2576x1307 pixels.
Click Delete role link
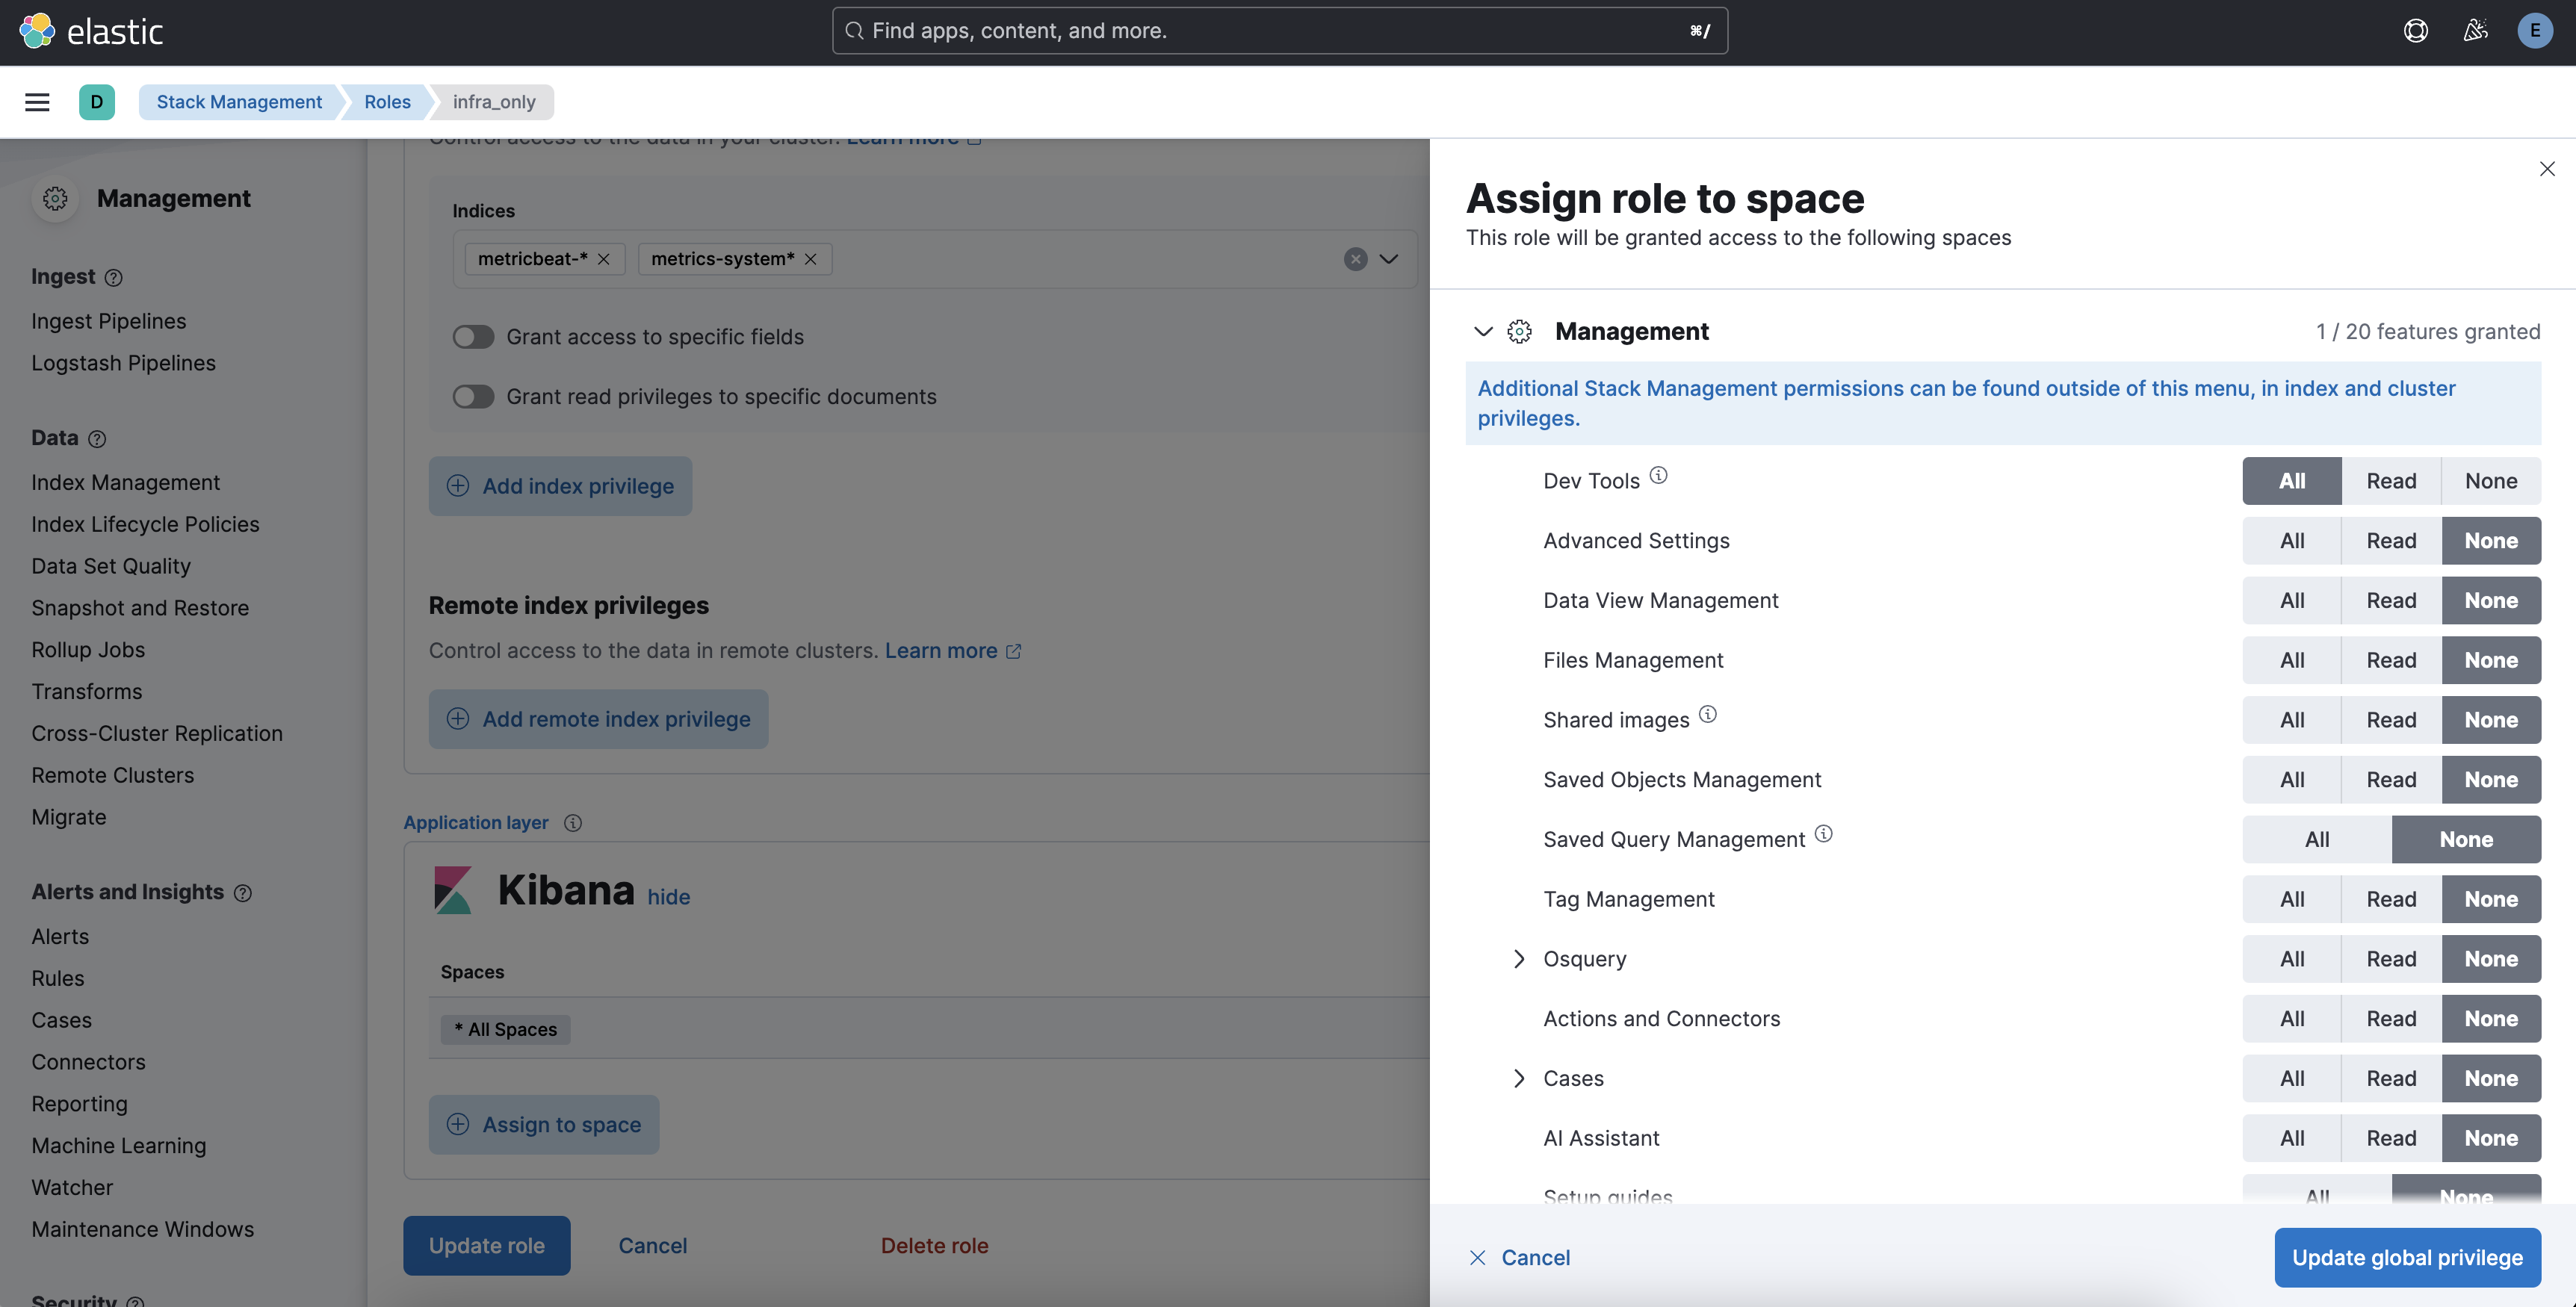(934, 1247)
